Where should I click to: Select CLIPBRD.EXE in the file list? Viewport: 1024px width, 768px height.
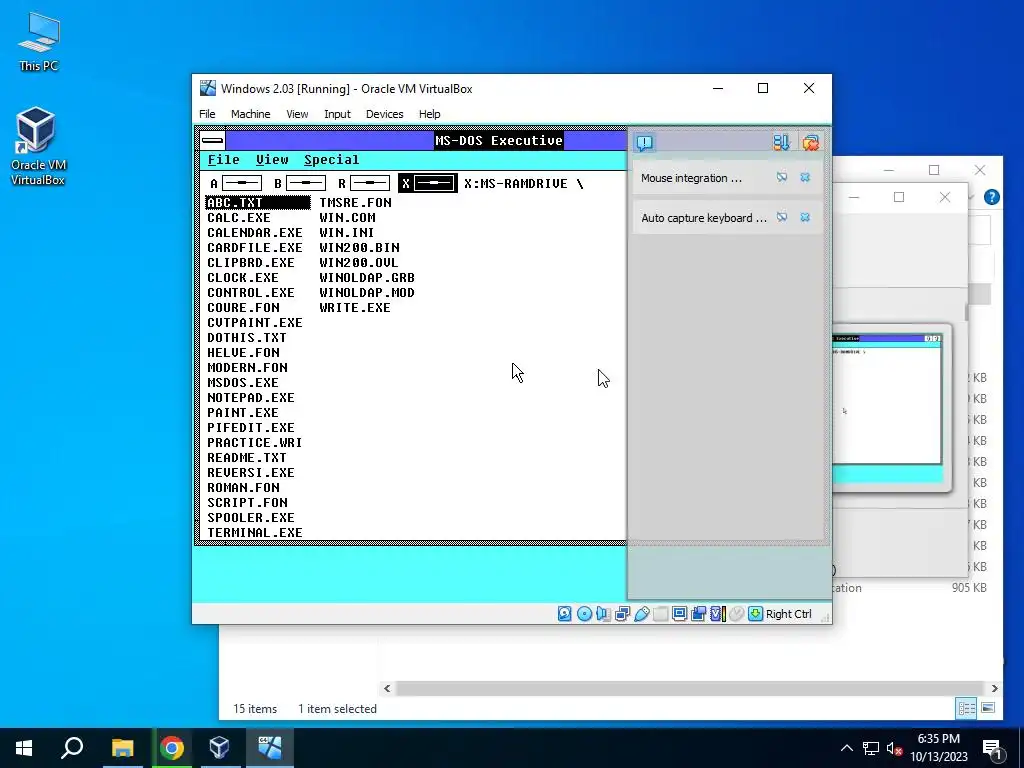[251, 263]
